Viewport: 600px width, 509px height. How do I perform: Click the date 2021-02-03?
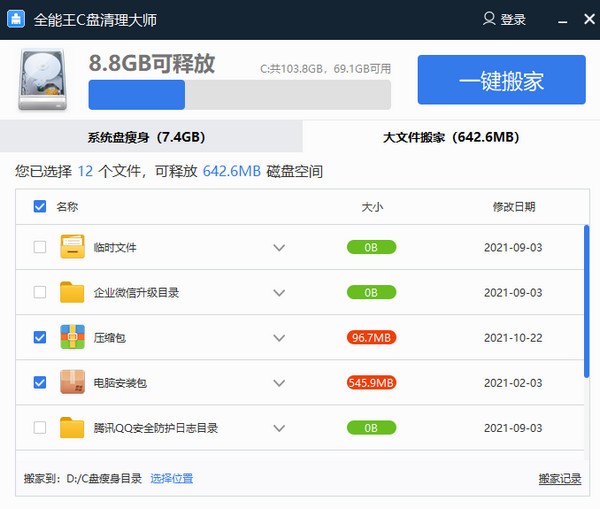513,383
